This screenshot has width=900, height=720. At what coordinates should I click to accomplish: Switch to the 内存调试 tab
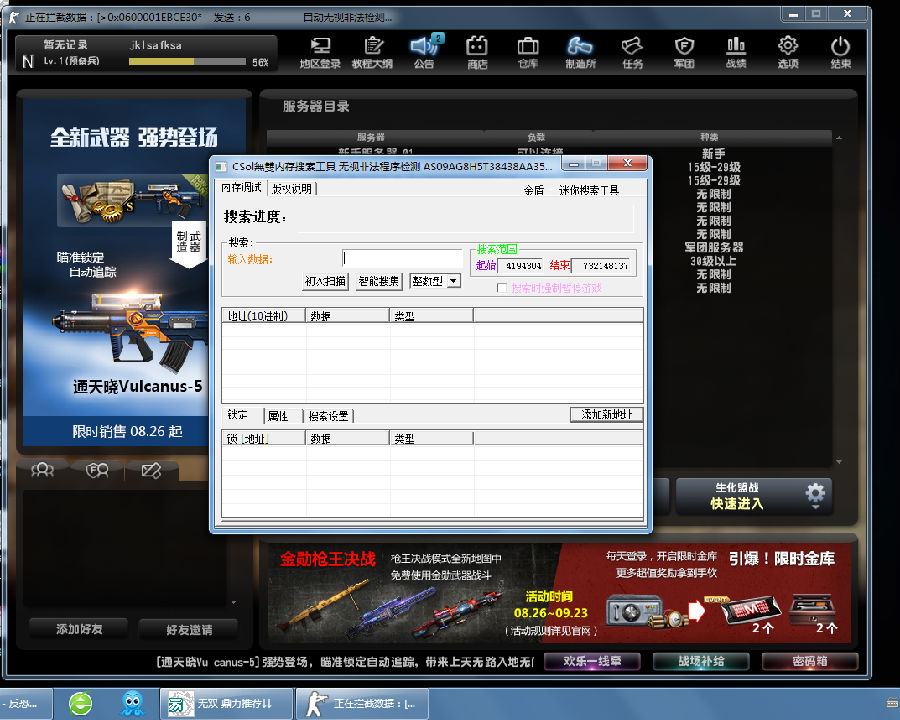pyautogui.click(x=242, y=188)
